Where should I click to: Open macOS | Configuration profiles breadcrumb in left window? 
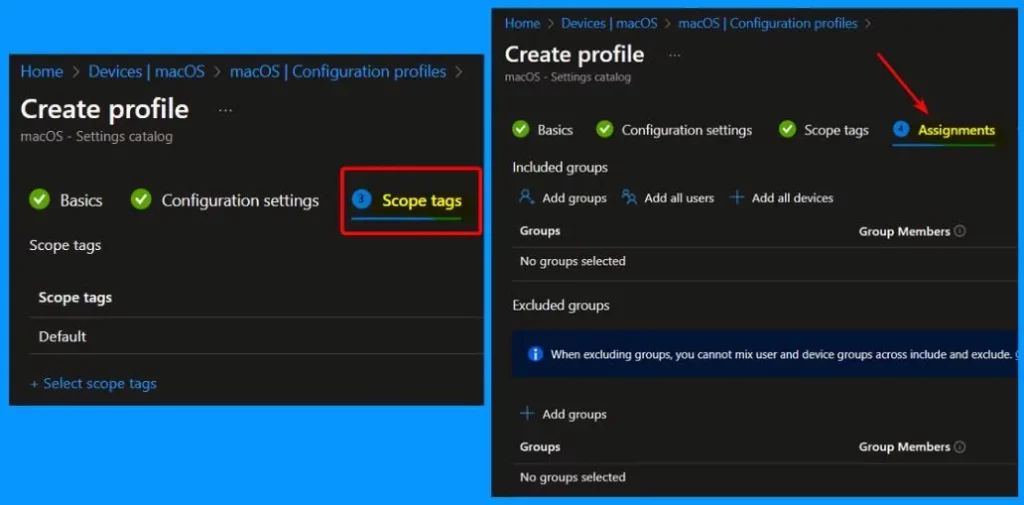tap(338, 71)
